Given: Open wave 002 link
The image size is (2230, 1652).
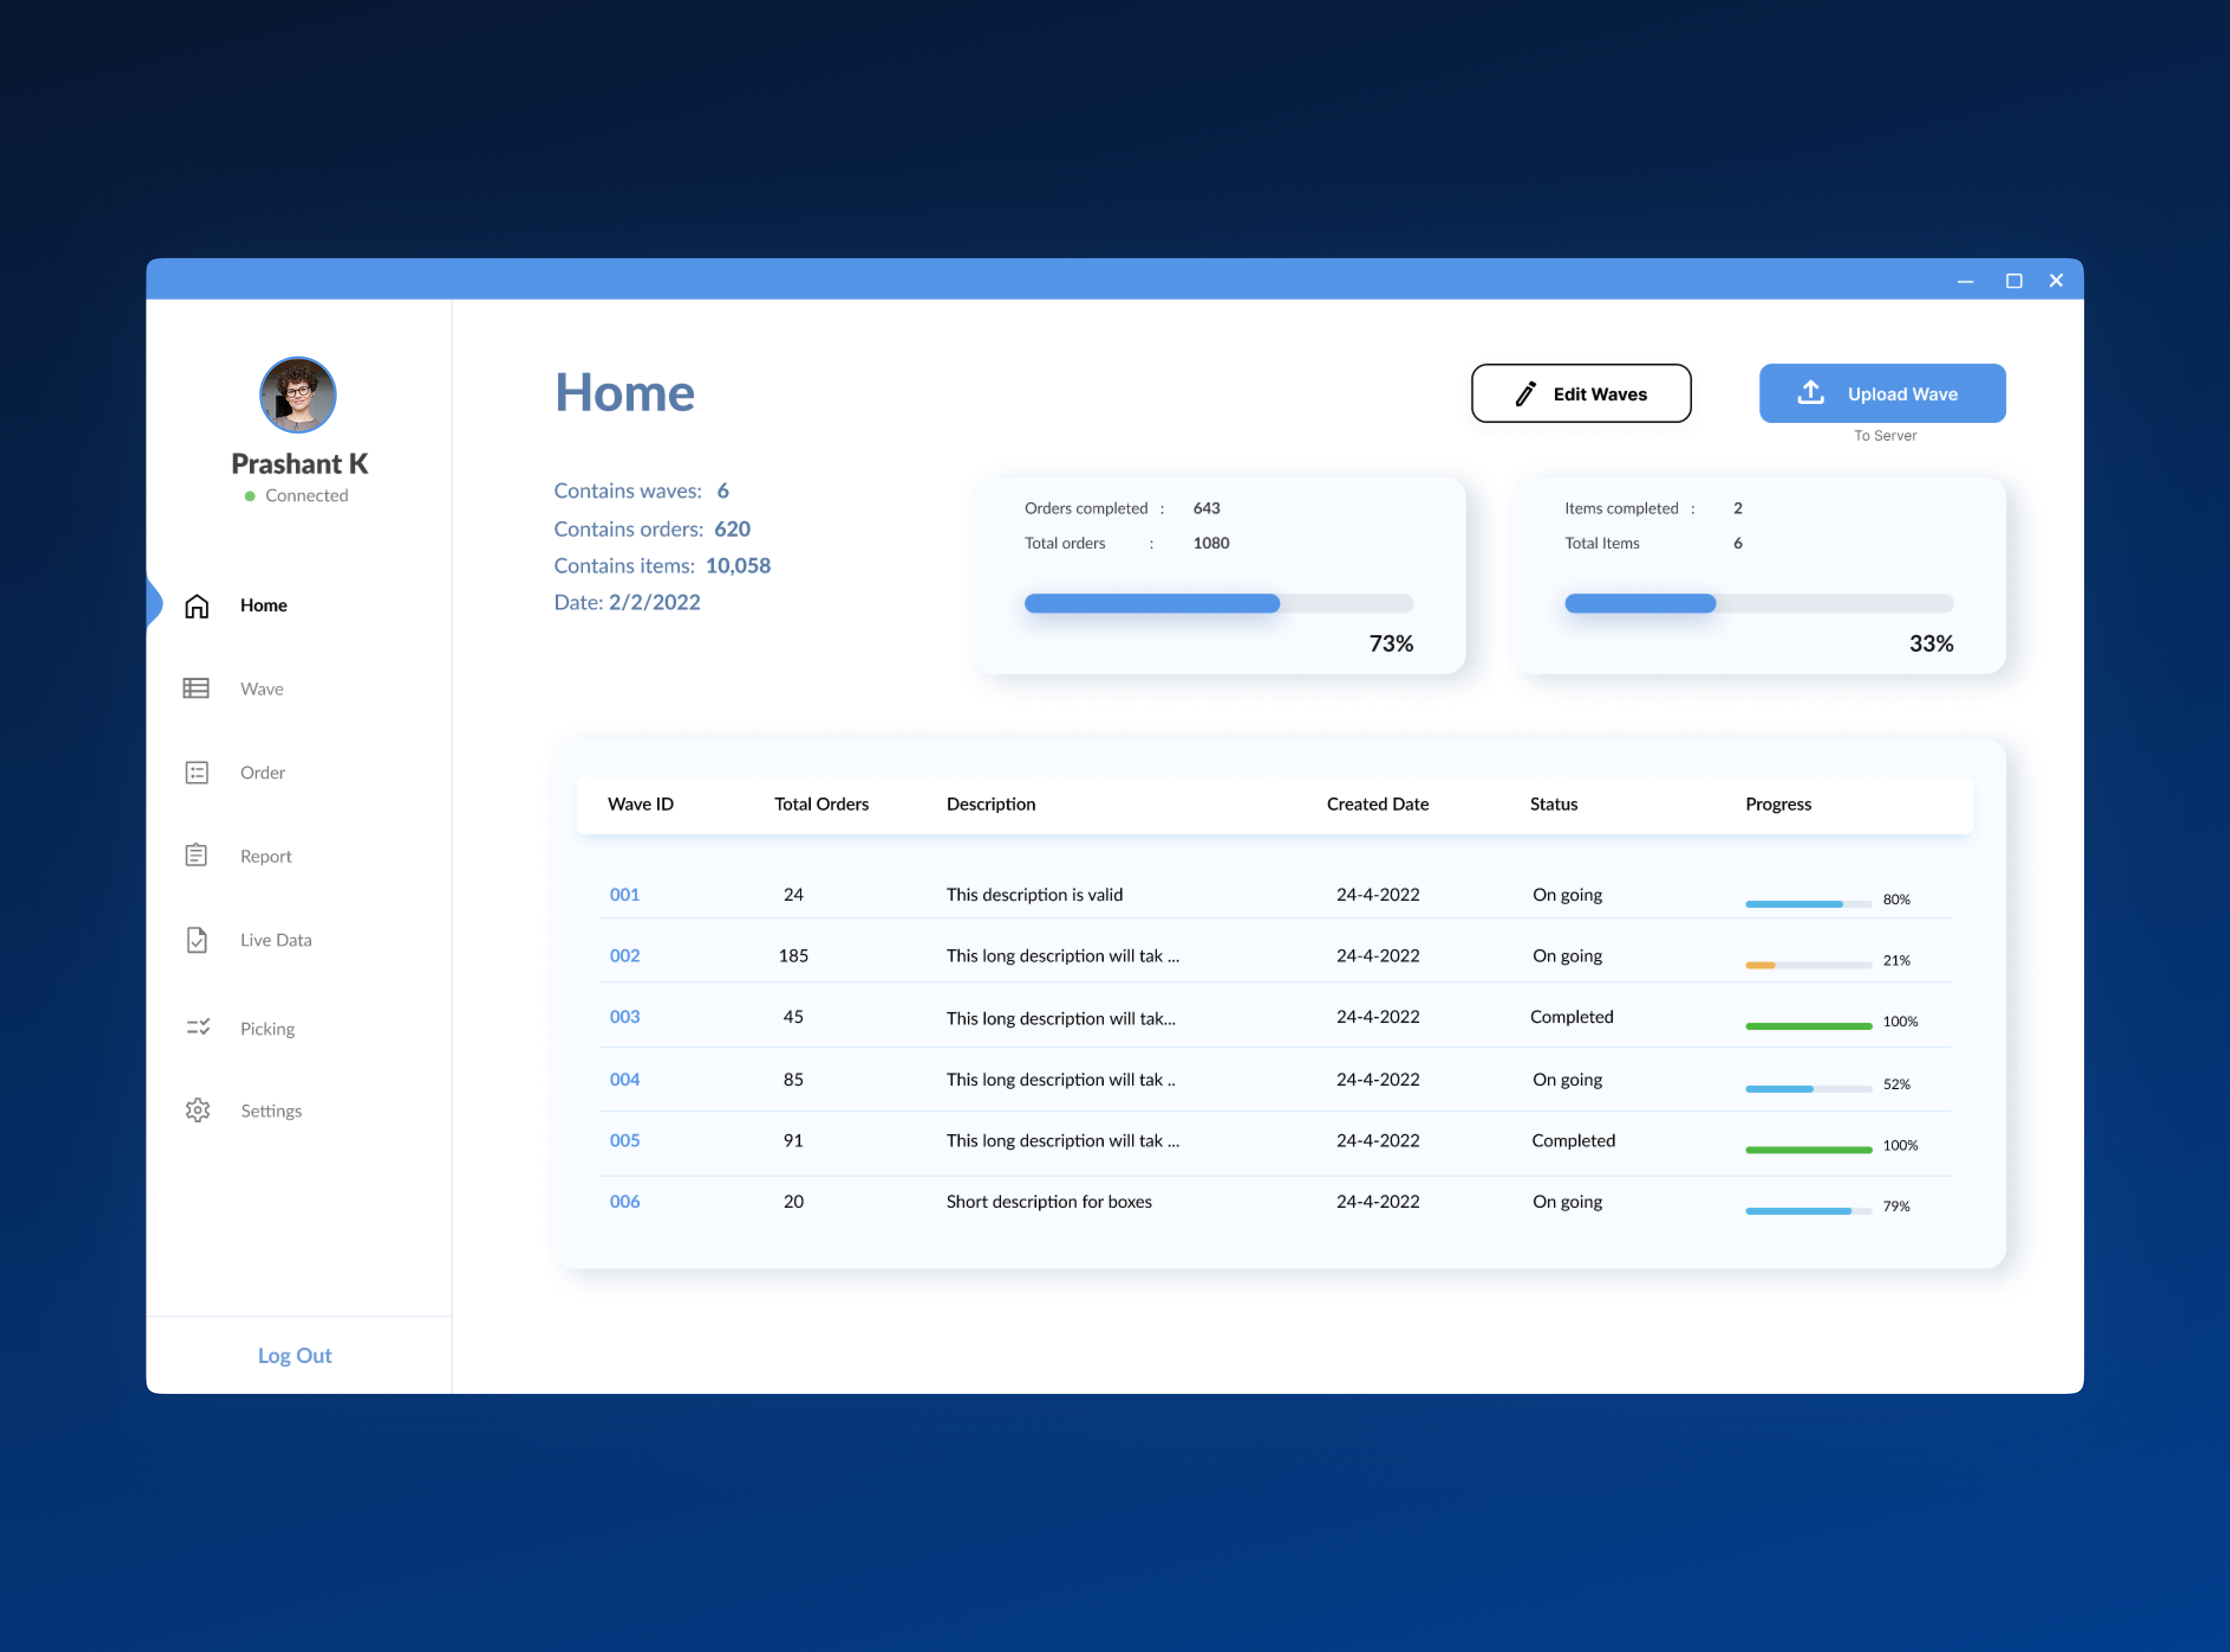Looking at the screenshot, I should tap(625, 956).
